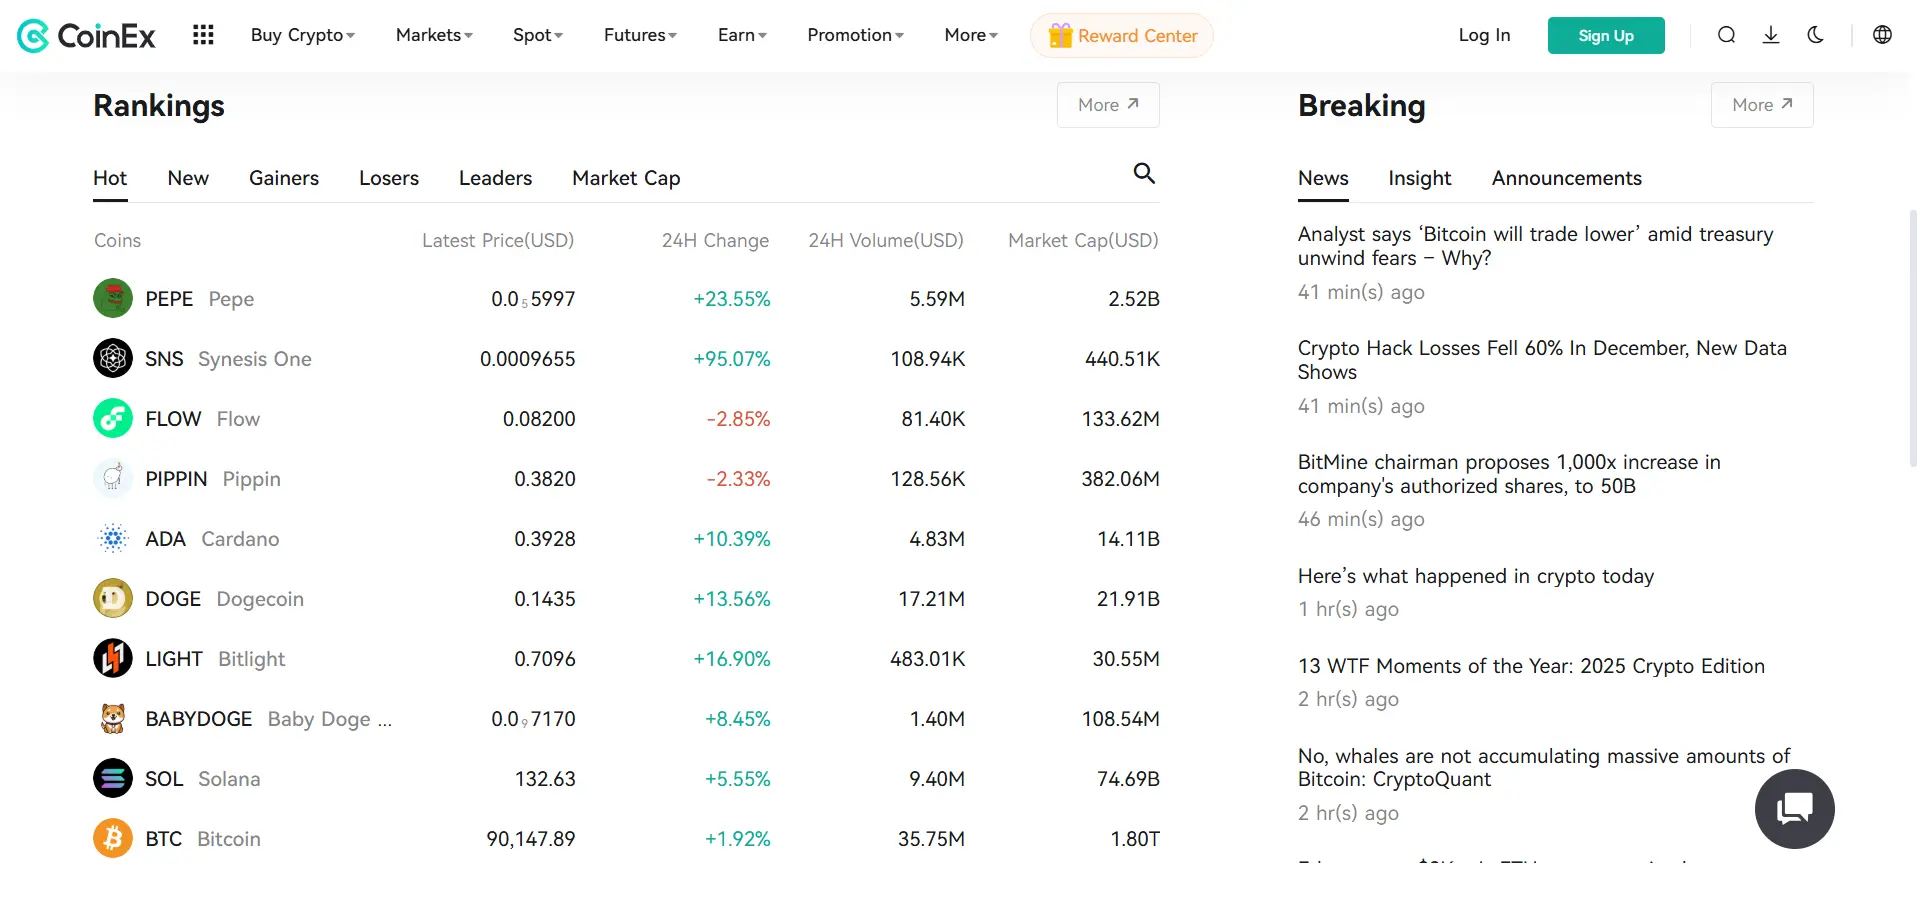
Task: Open the language globe icon
Action: [1881, 35]
